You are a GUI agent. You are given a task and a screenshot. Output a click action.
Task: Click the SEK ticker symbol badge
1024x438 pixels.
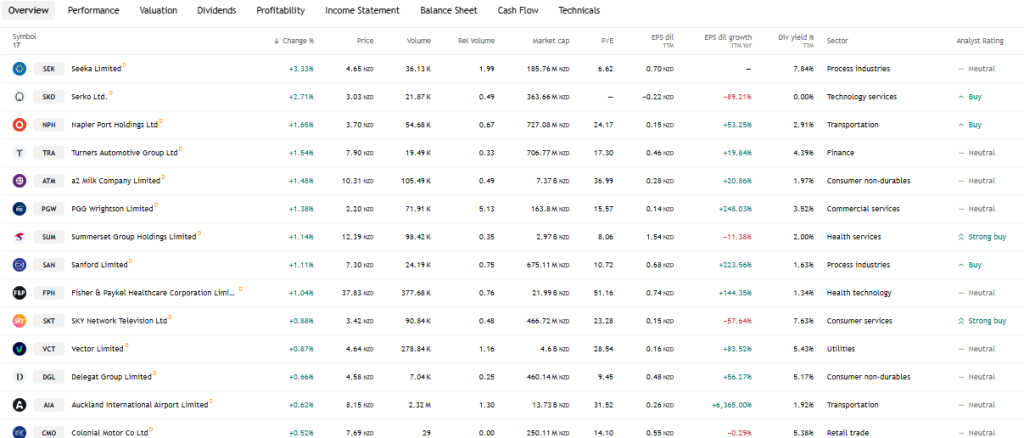tap(49, 69)
